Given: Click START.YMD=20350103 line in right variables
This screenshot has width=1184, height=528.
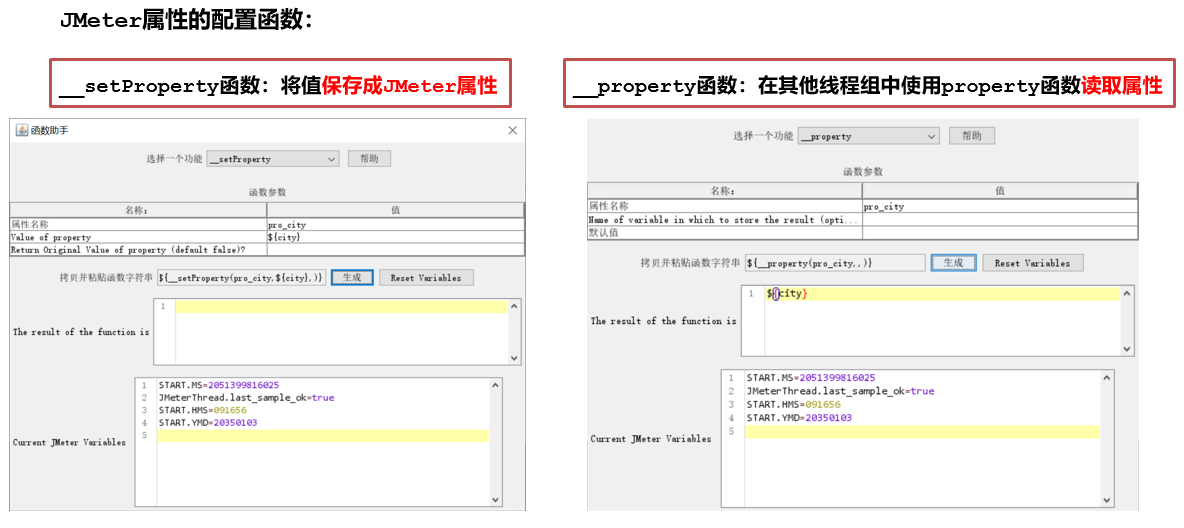Looking at the screenshot, I should 799,418.
